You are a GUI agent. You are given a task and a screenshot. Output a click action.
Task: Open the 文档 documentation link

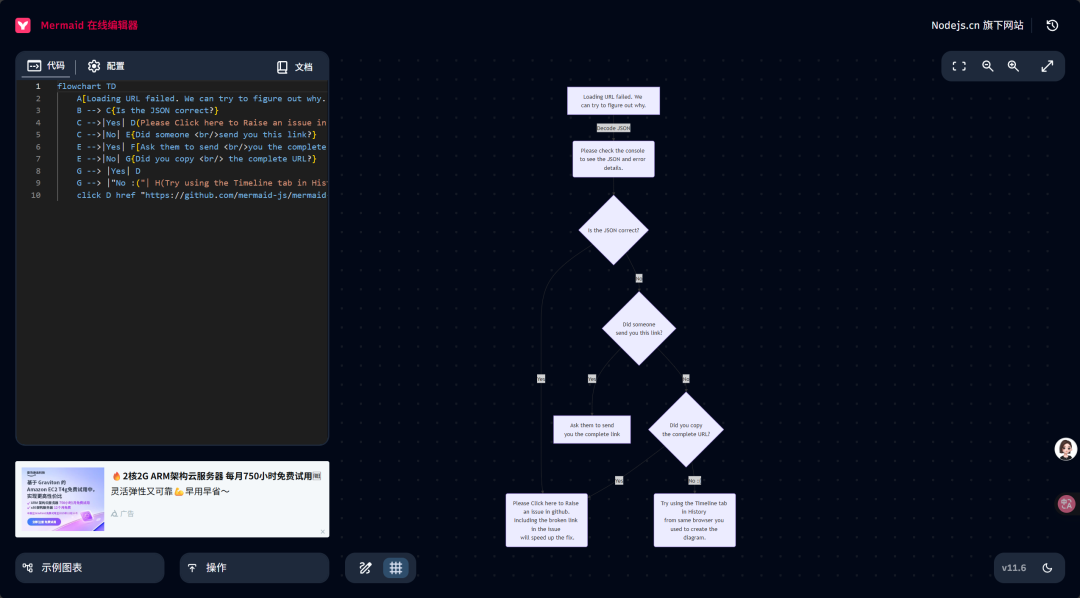tap(294, 67)
